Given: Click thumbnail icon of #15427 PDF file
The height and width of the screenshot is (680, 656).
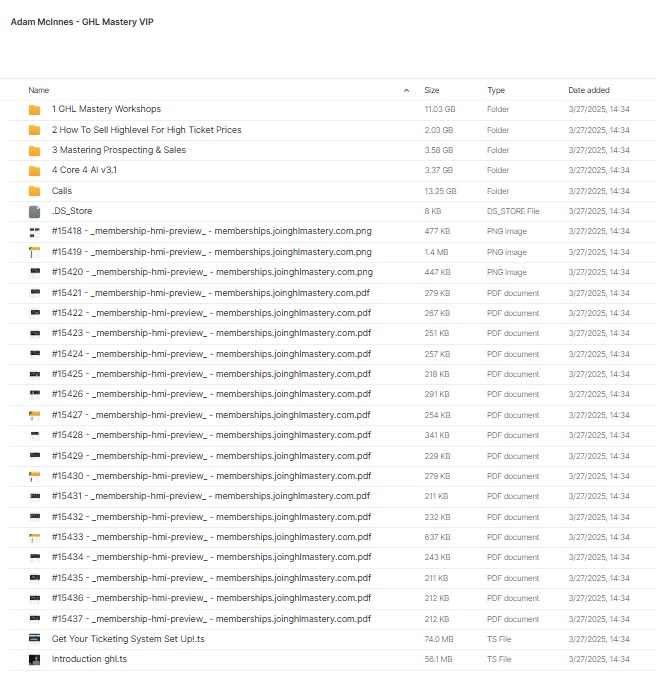Looking at the screenshot, I should (x=34, y=415).
